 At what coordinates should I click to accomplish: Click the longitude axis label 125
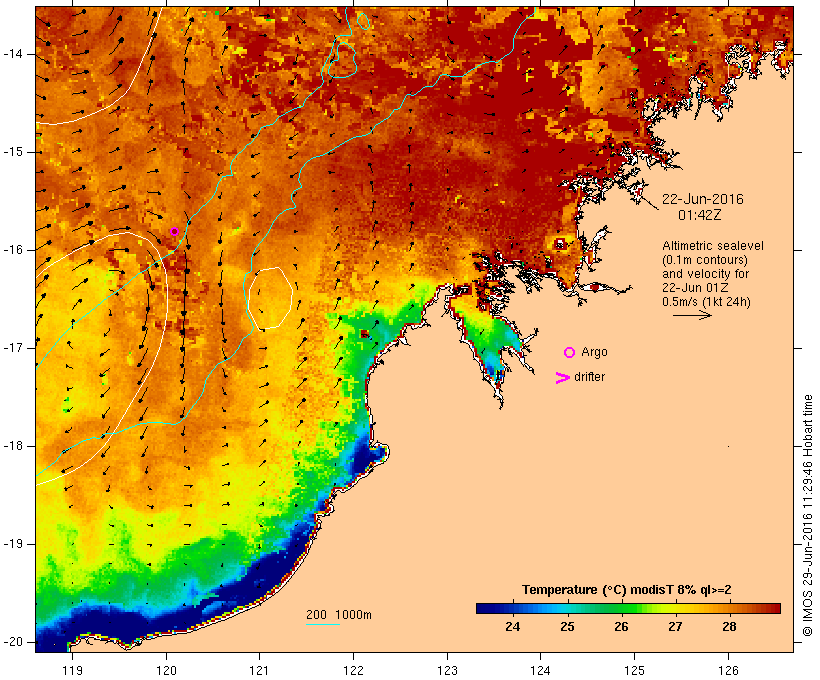(634, 670)
